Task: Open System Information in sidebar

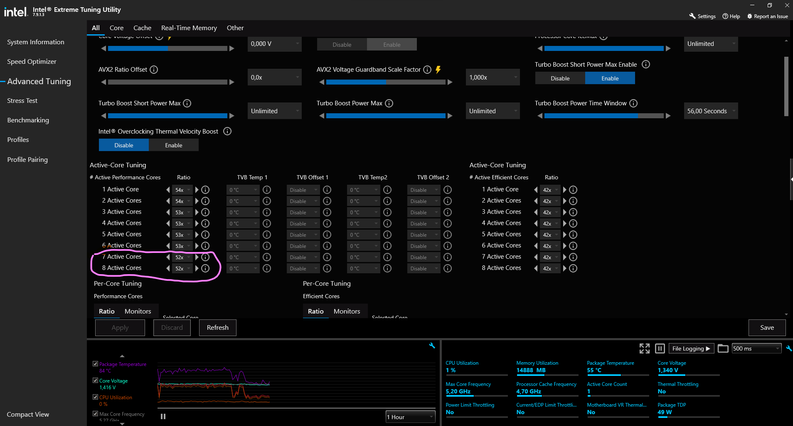Action: pyautogui.click(x=35, y=42)
